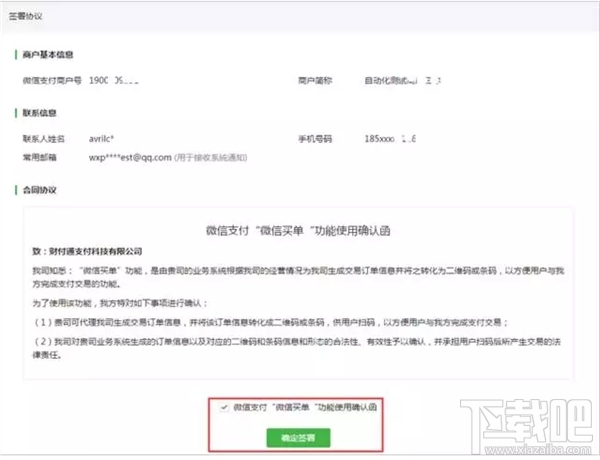Select clause (1) of the agreement

[271, 322]
